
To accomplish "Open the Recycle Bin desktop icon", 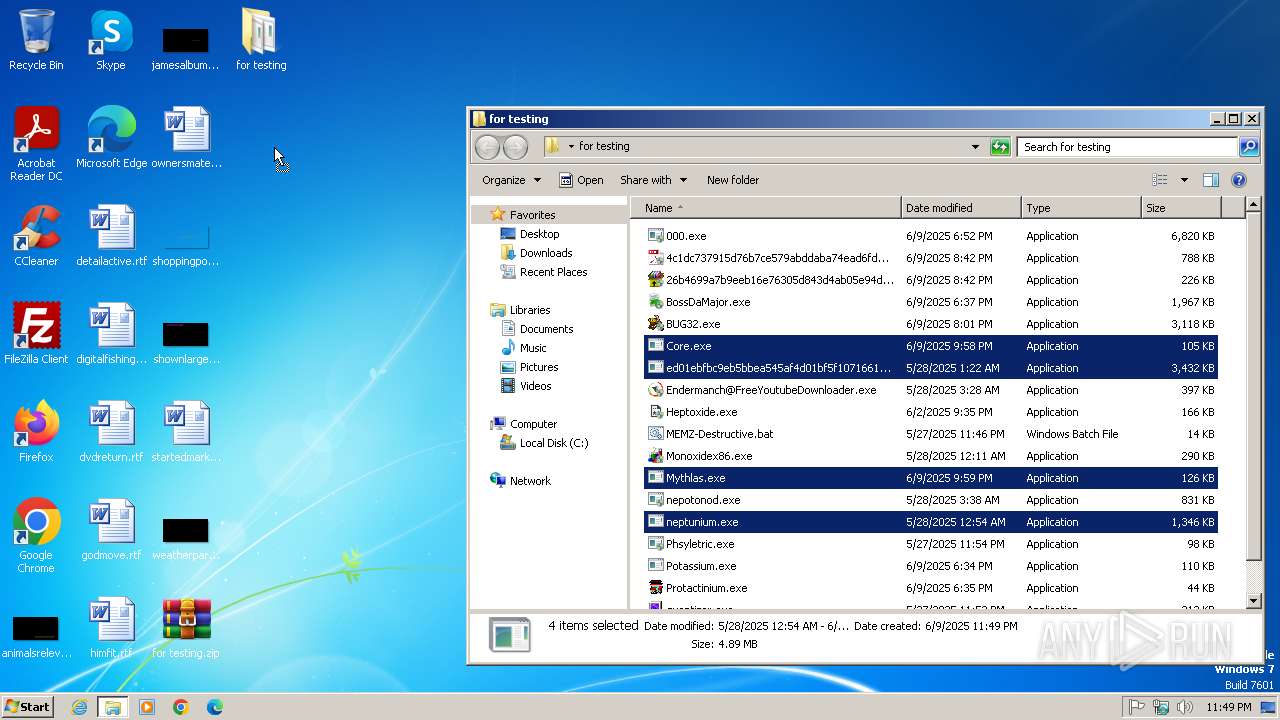I will coord(36,40).
